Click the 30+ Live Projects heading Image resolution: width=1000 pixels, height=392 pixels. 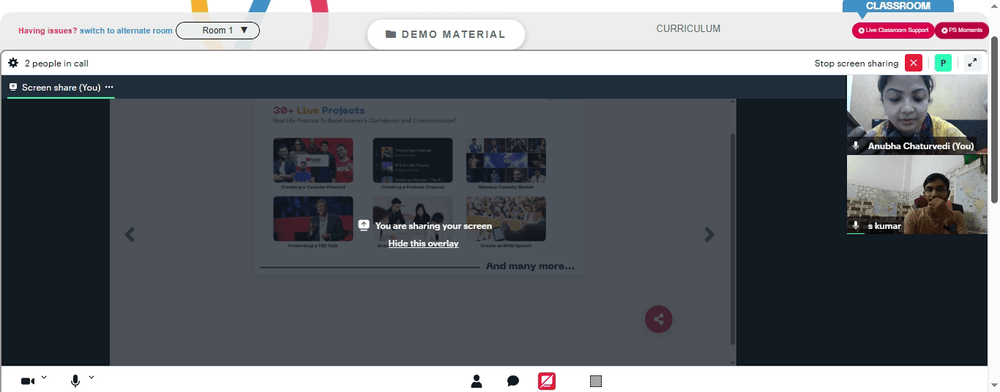tap(319, 110)
